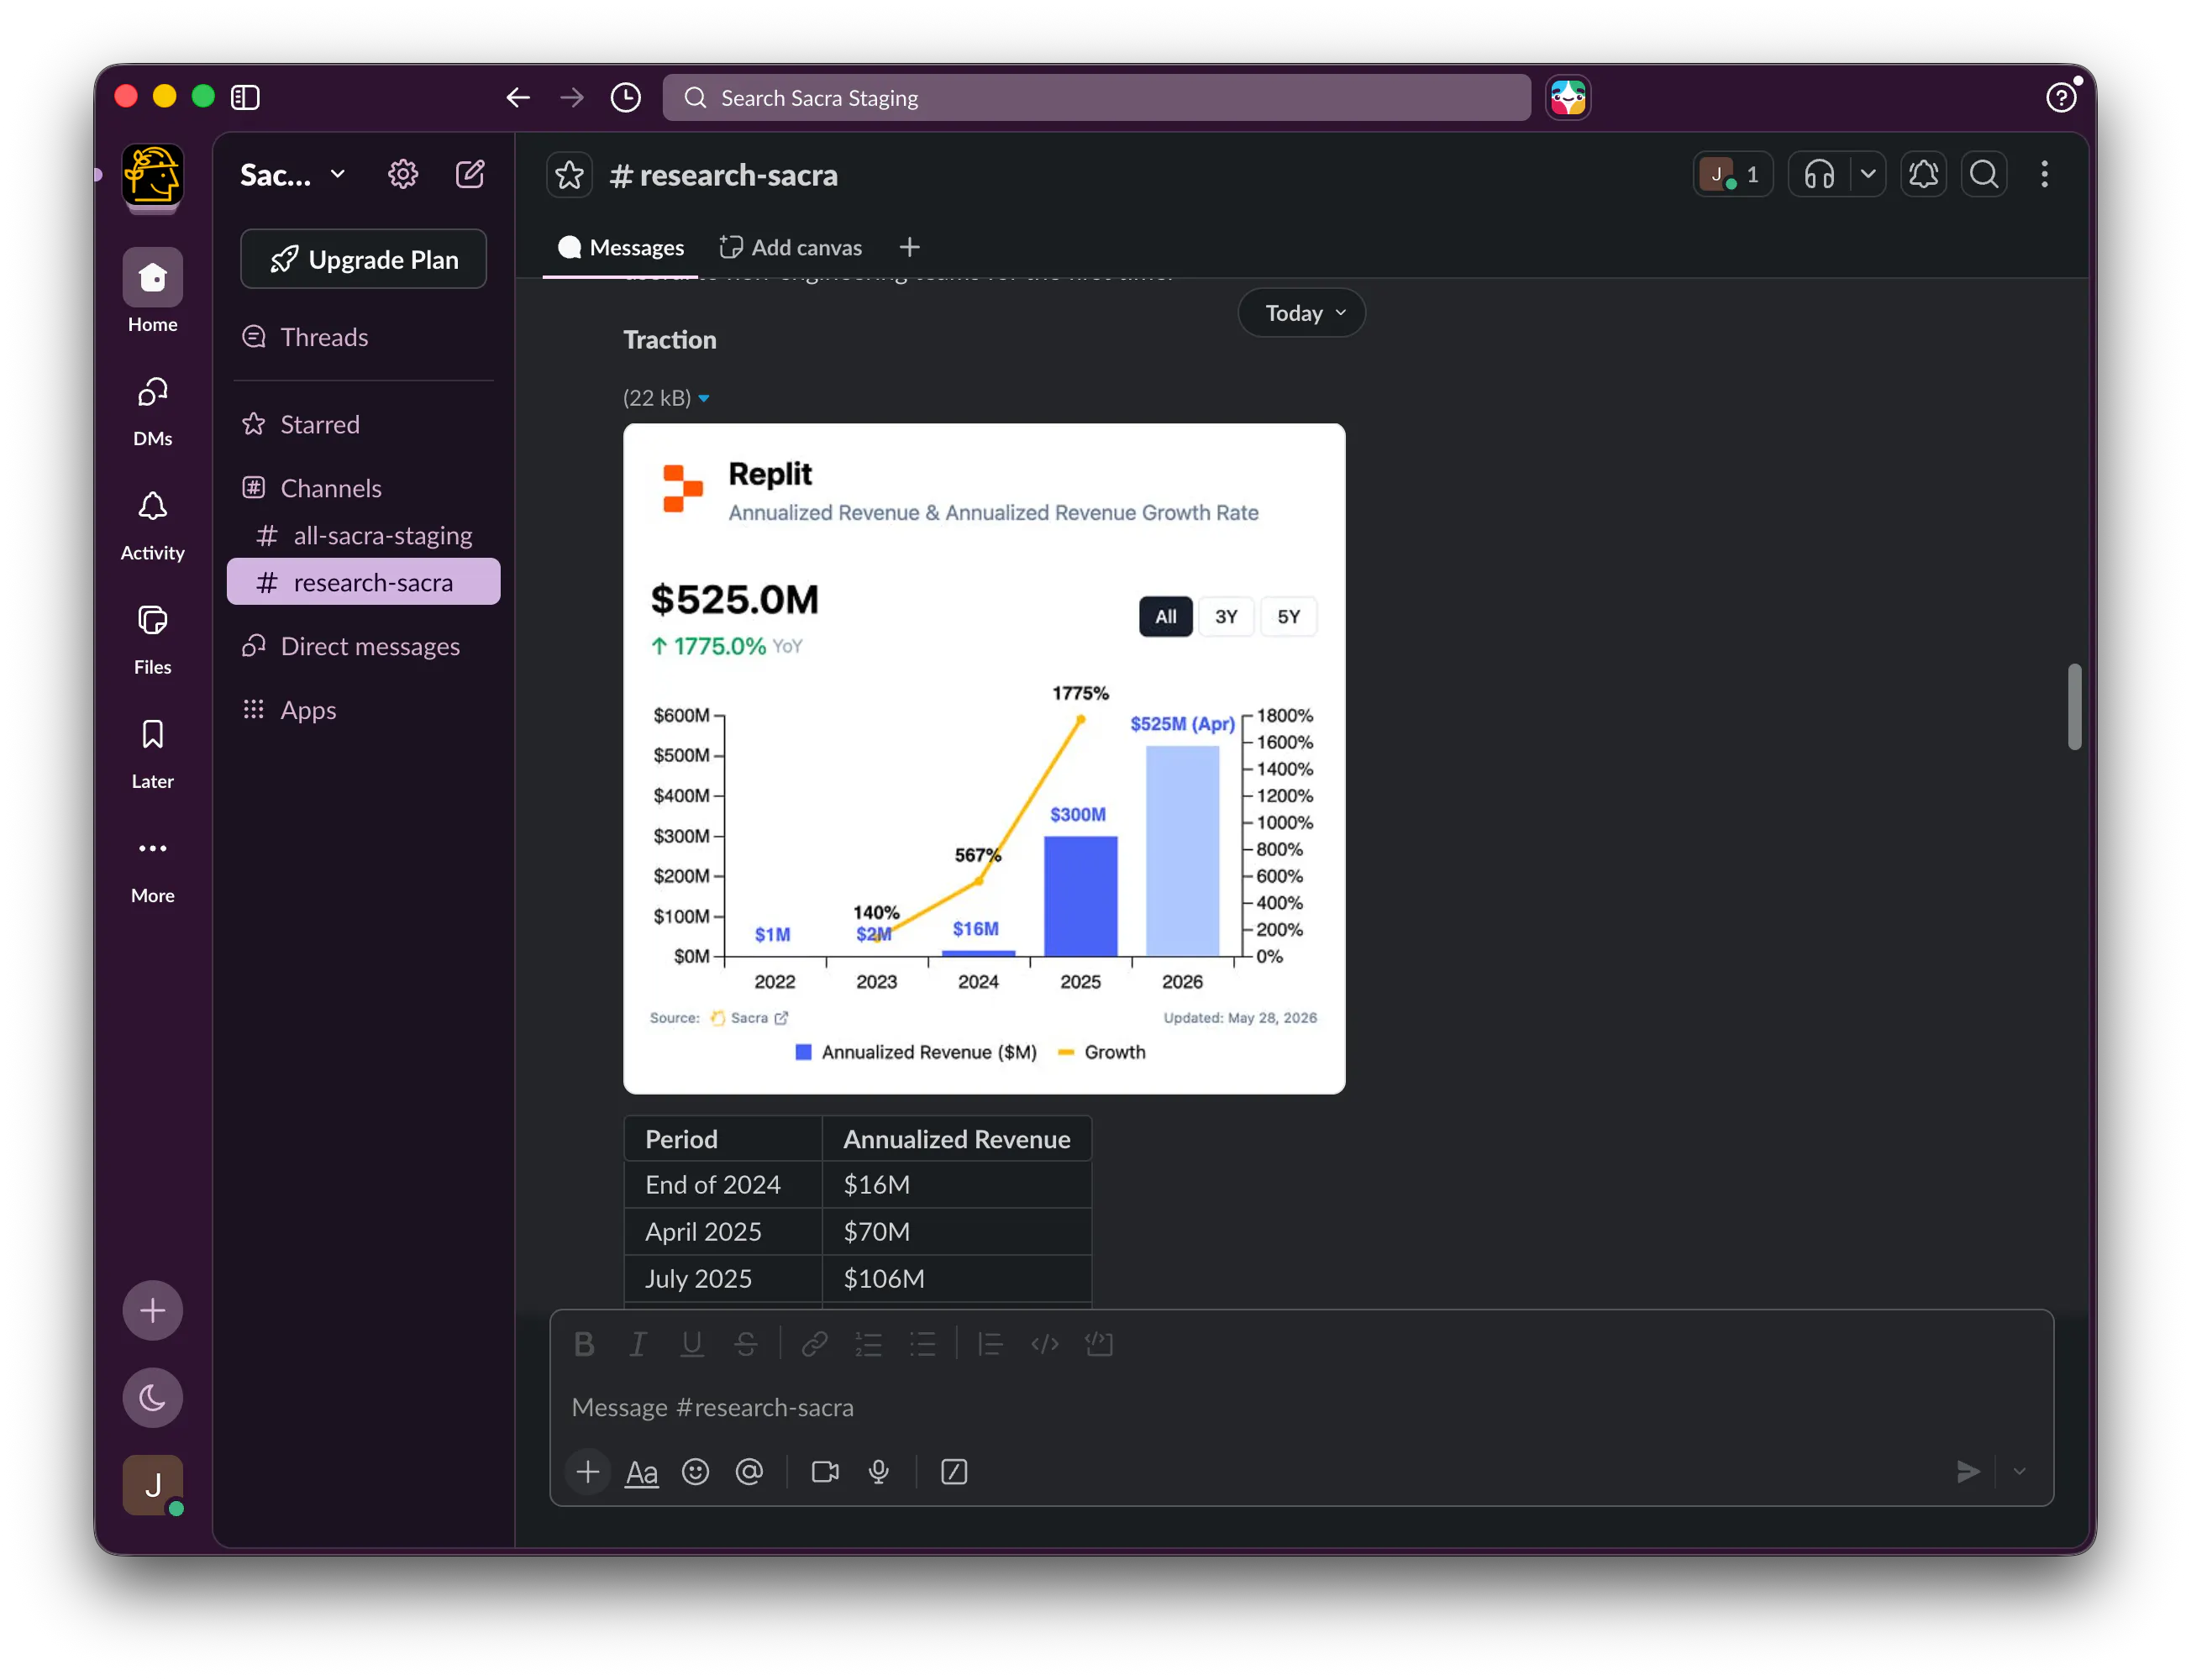The height and width of the screenshot is (1680, 2191).
Task: Add a new channel tab
Action: tap(909, 247)
